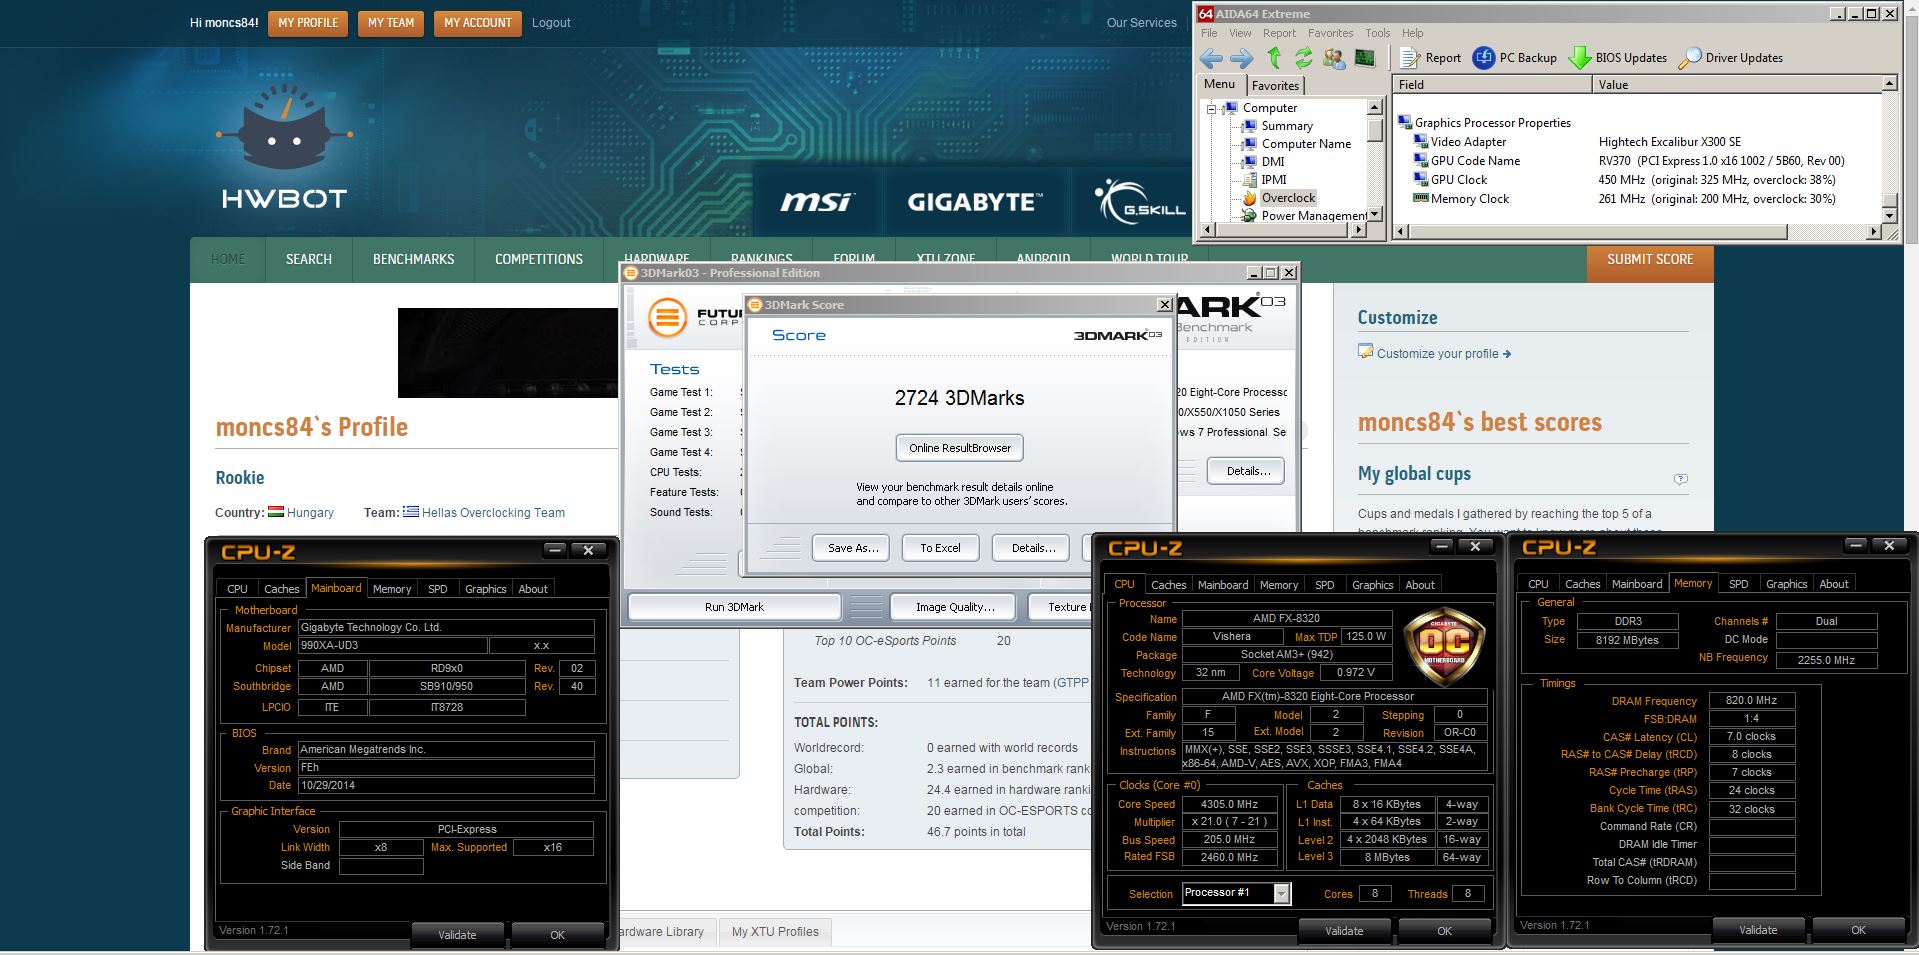Switch to Memory tab in Mainboard CPU-Z window
This screenshot has height=955, width=1919.
[392, 589]
